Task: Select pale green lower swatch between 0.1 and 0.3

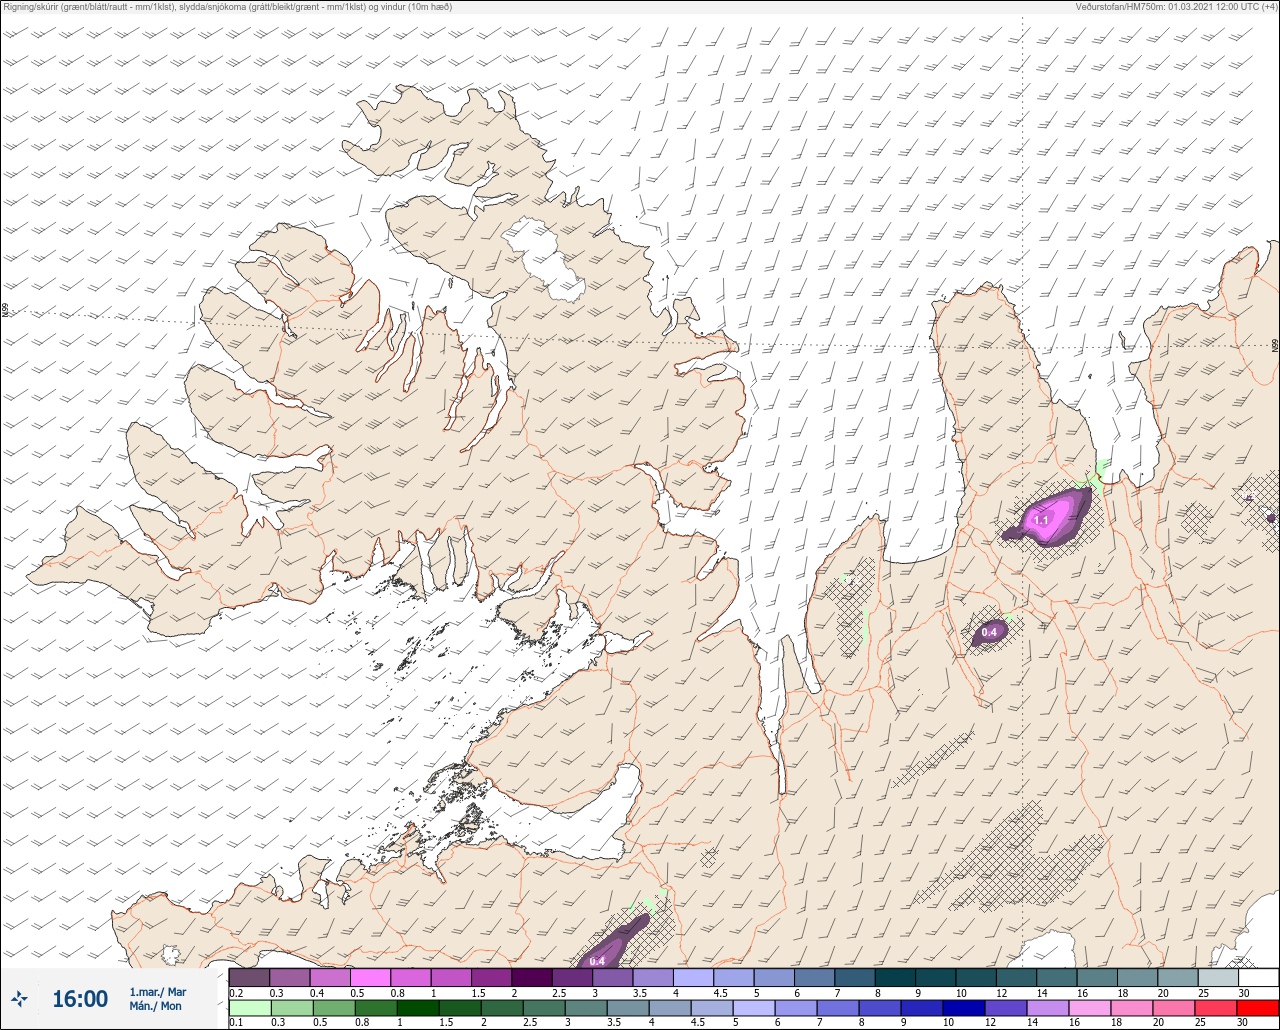Action: click(249, 1007)
